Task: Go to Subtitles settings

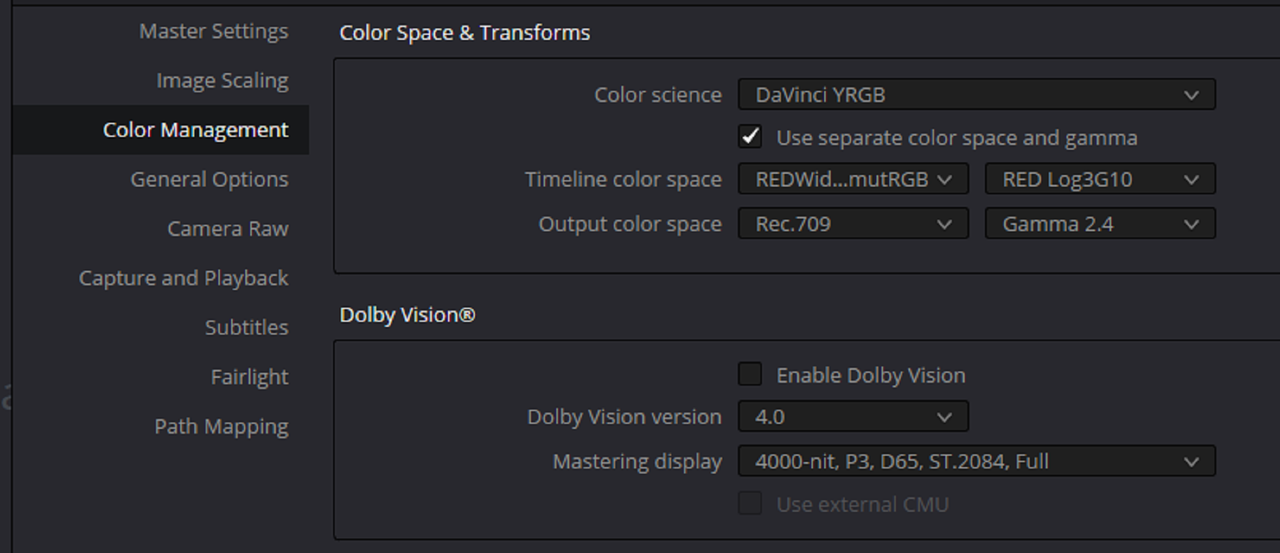Action: pyautogui.click(x=246, y=327)
